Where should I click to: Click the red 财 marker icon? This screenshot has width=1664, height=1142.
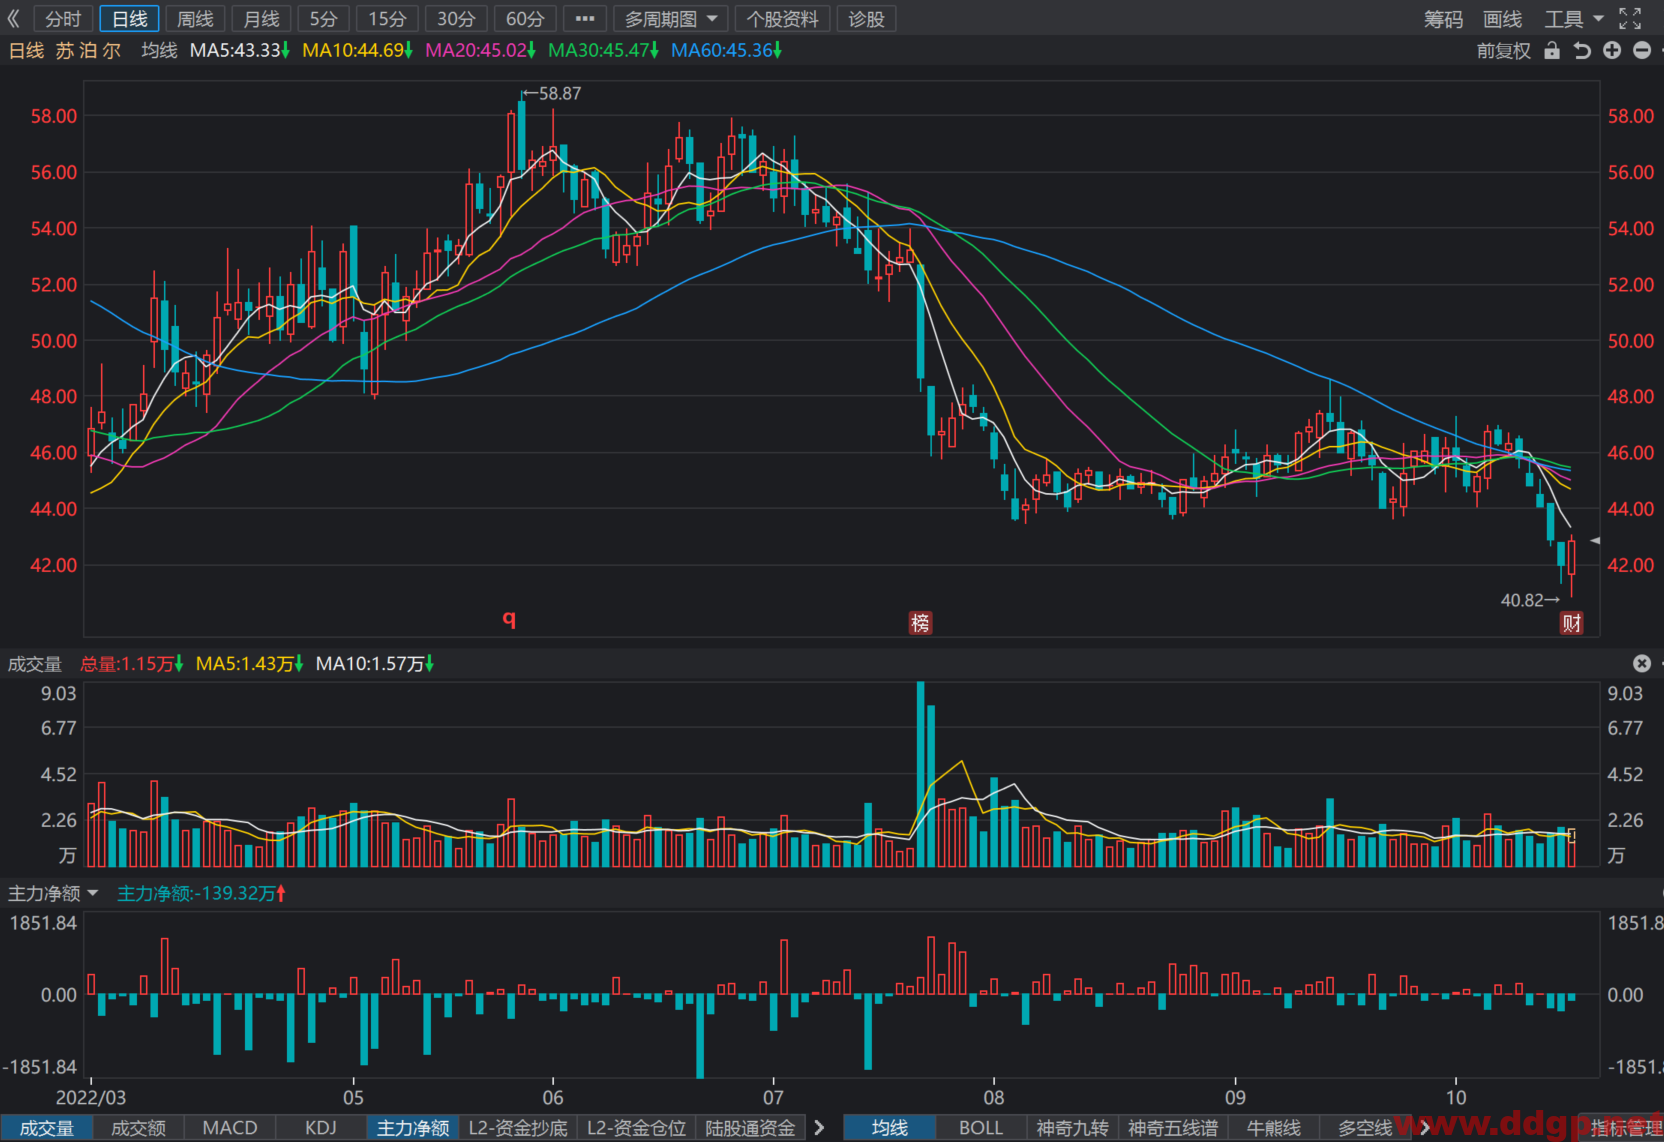(x=1572, y=623)
